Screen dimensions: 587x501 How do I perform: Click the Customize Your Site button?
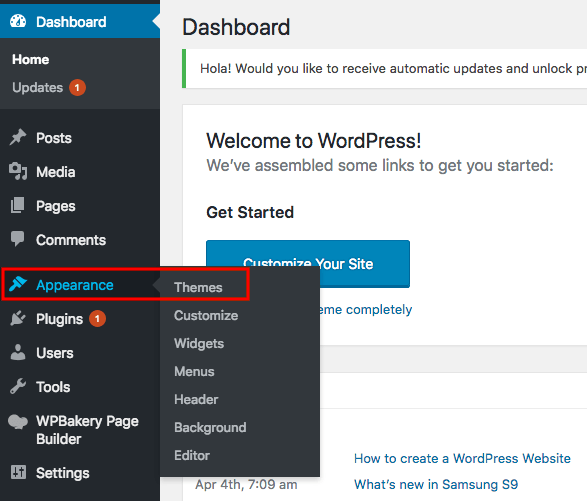pos(308,264)
